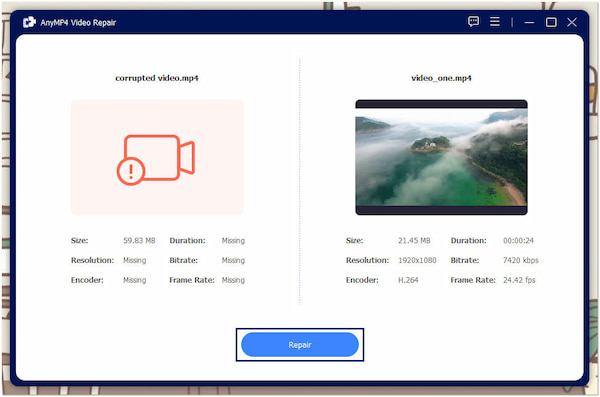
Task: Maximize the AnyMP4 Video Repair window
Action: pos(551,22)
